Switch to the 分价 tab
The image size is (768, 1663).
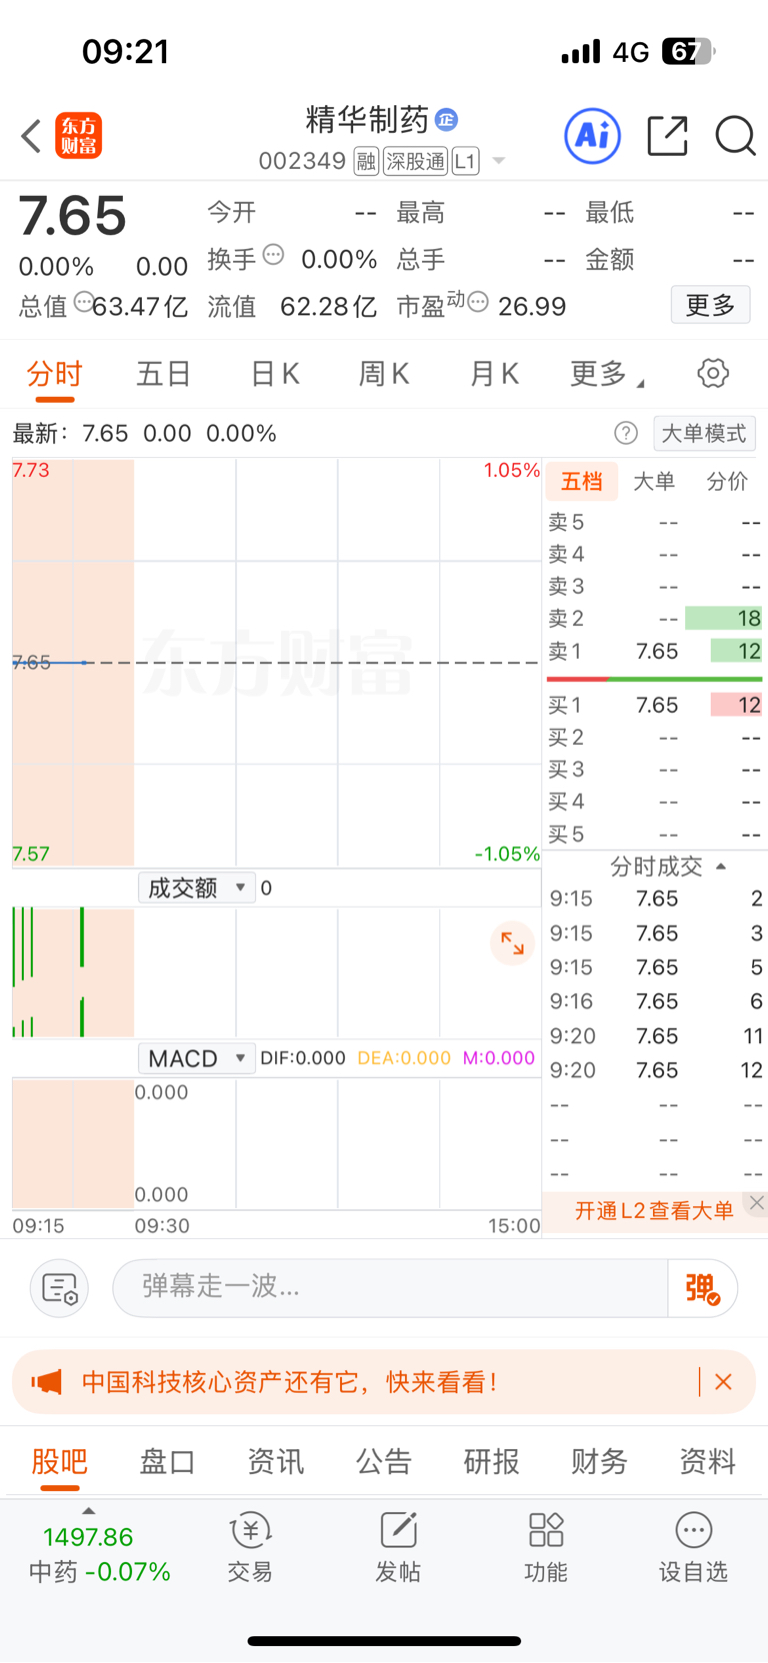click(727, 482)
